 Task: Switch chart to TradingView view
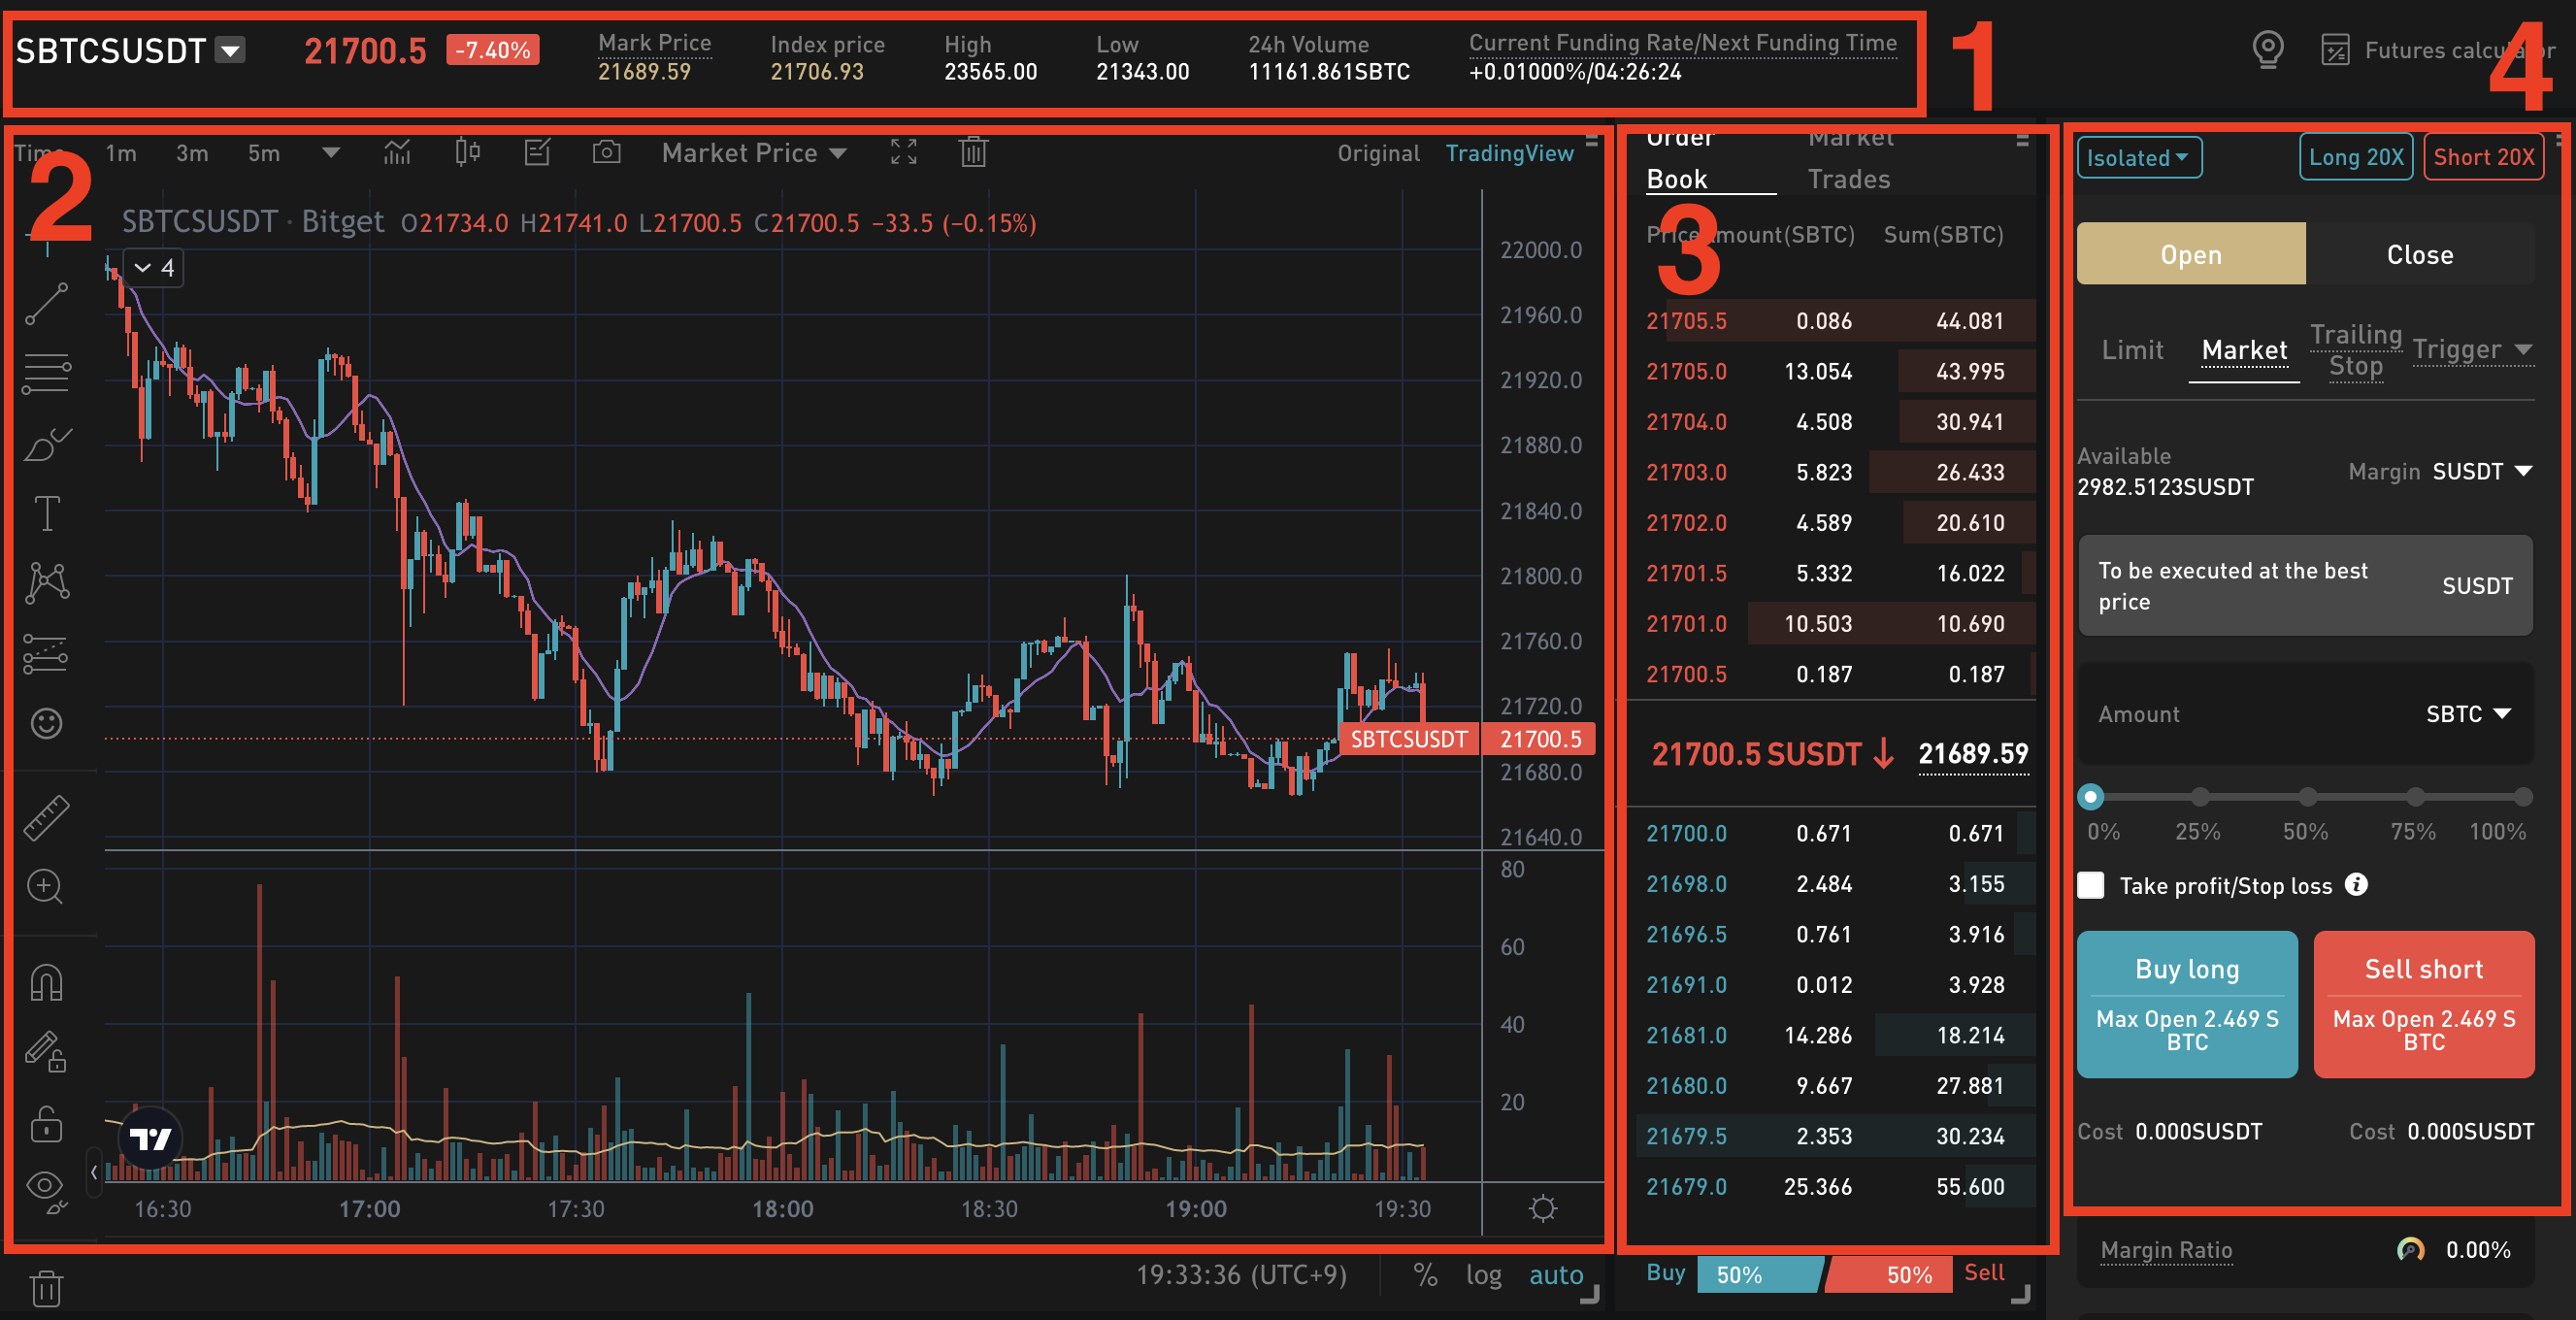coord(1509,153)
